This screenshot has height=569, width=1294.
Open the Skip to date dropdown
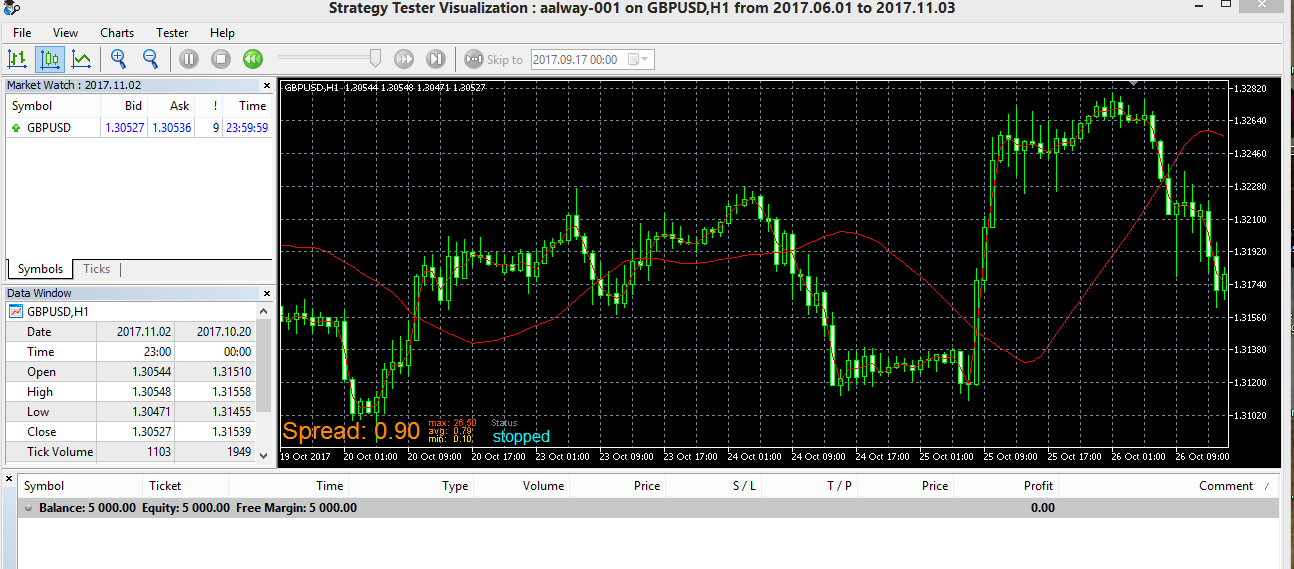pyautogui.click(x=645, y=59)
